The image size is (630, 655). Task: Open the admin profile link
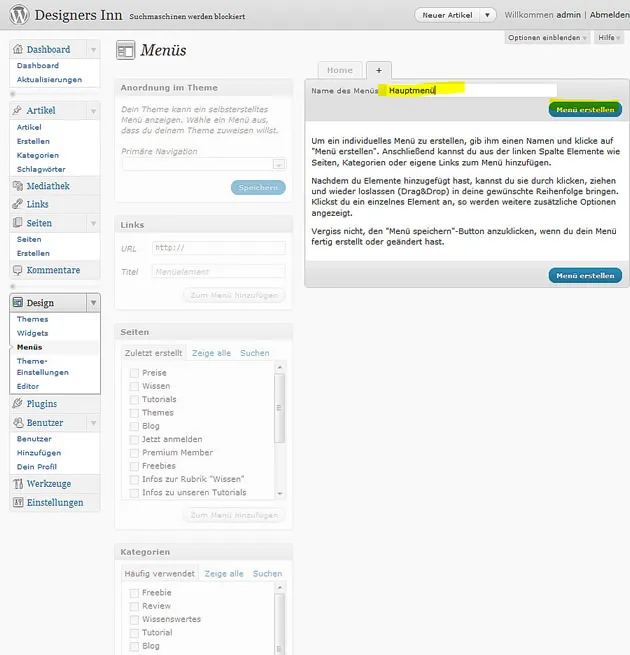click(x=568, y=15)
